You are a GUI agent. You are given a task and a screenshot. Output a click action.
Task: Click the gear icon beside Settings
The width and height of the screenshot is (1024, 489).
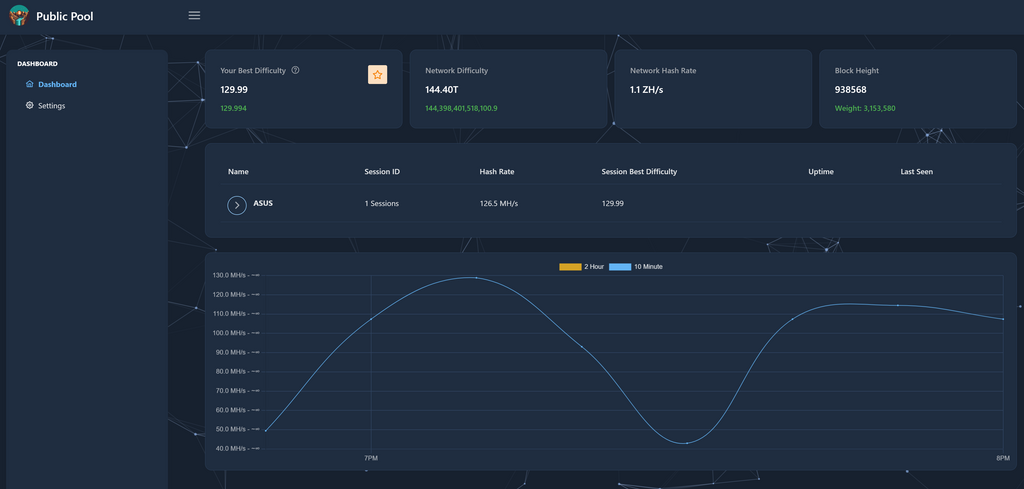29,105
